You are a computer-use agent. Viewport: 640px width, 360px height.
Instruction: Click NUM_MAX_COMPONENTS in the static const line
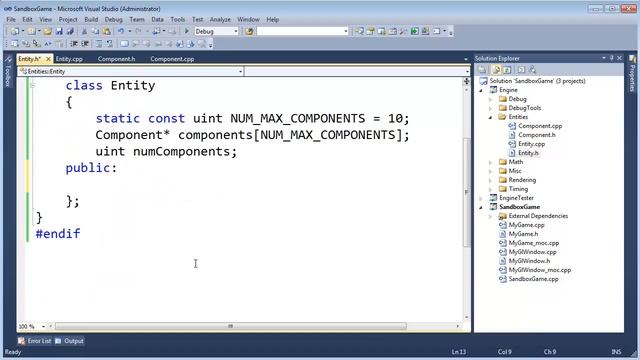(x=298, y=118)
